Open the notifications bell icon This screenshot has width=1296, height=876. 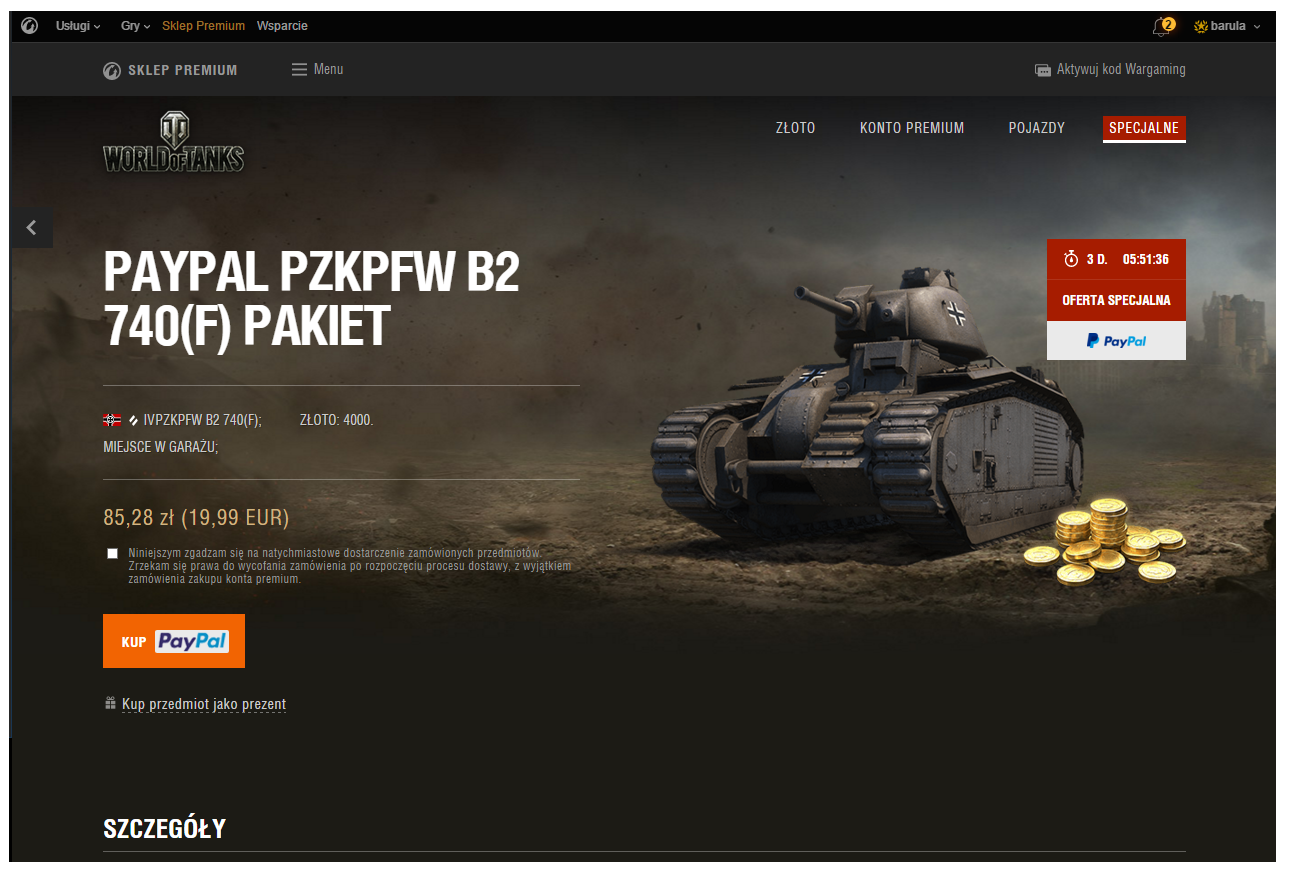coord(1163,26)
